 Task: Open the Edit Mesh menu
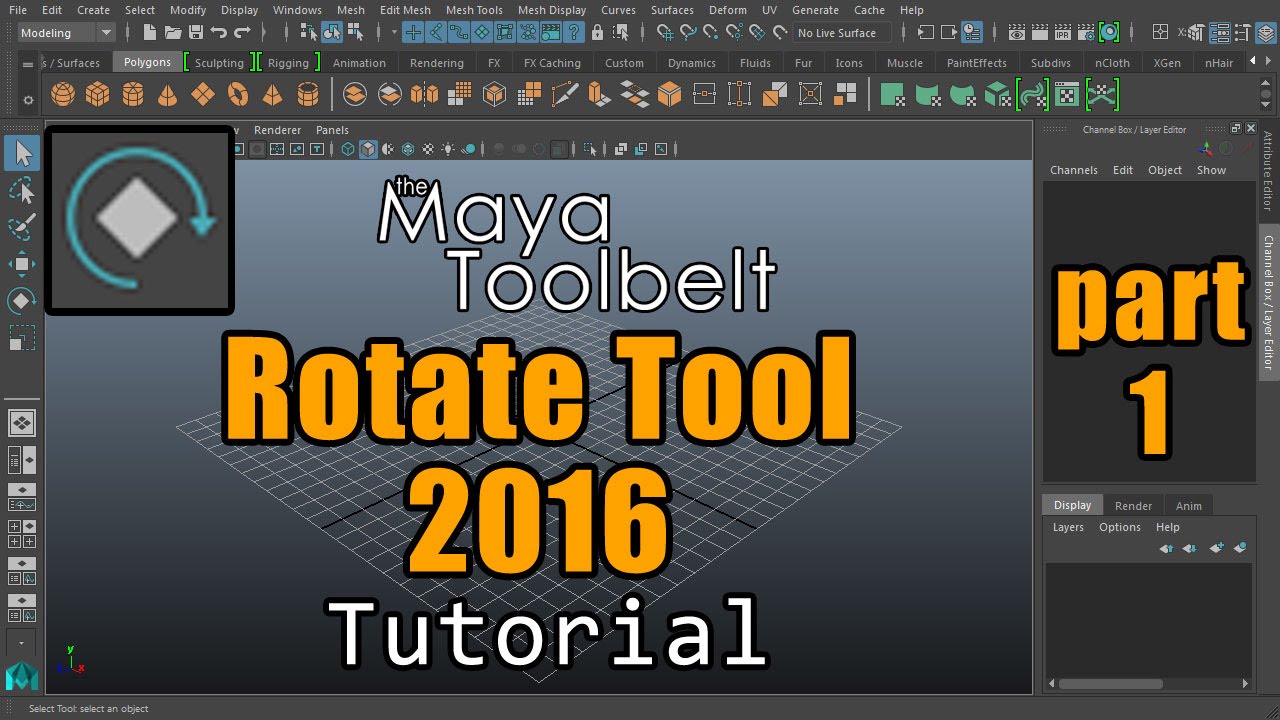coord(405,10)
